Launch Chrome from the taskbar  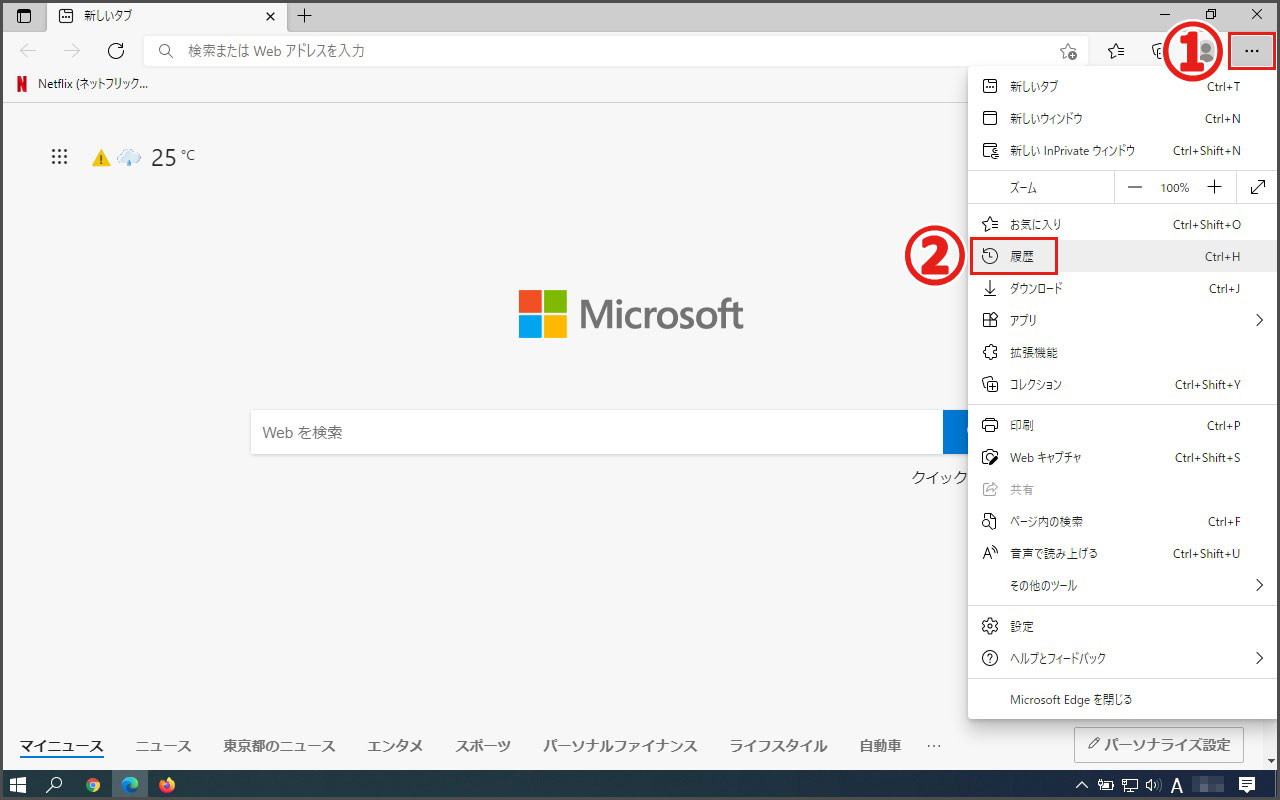[93, 785]
